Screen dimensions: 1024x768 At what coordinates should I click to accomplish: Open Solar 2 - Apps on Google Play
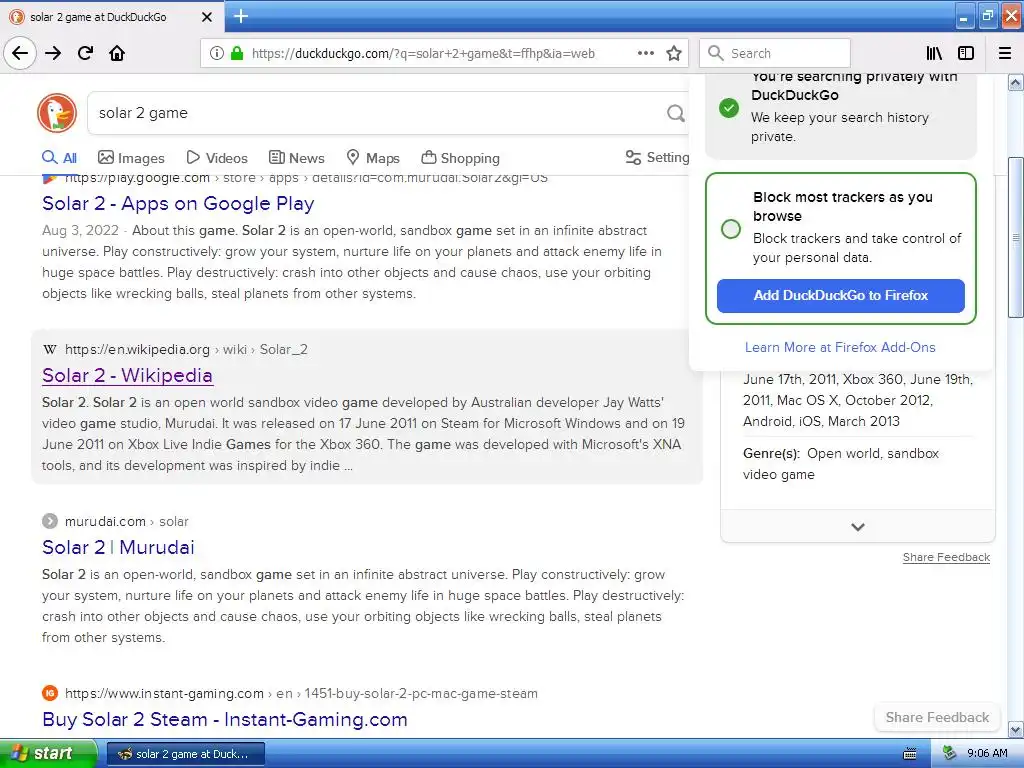coord(178,203)
